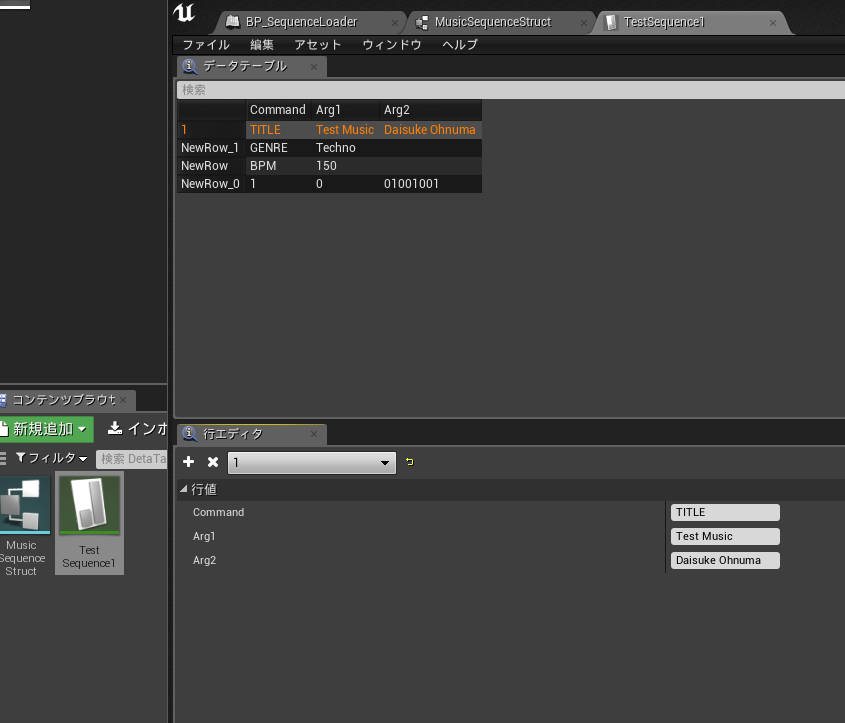Click the Unreal Engine logo icon

184,13
